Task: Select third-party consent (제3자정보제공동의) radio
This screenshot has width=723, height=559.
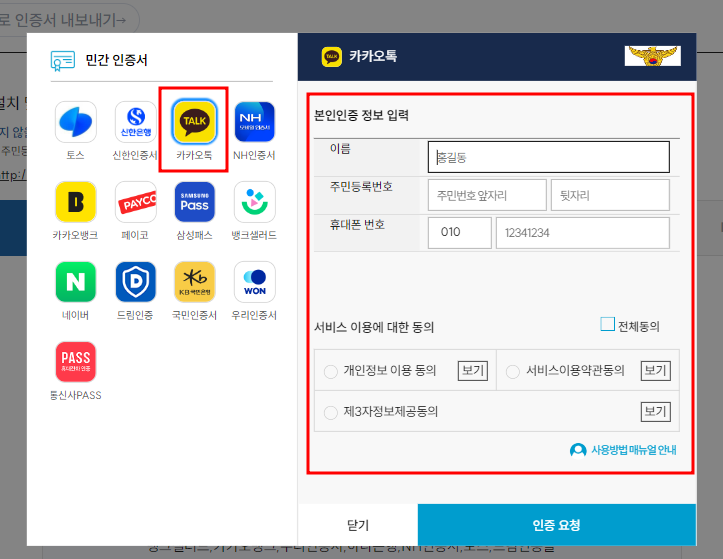Action: (x=331, y=412)
